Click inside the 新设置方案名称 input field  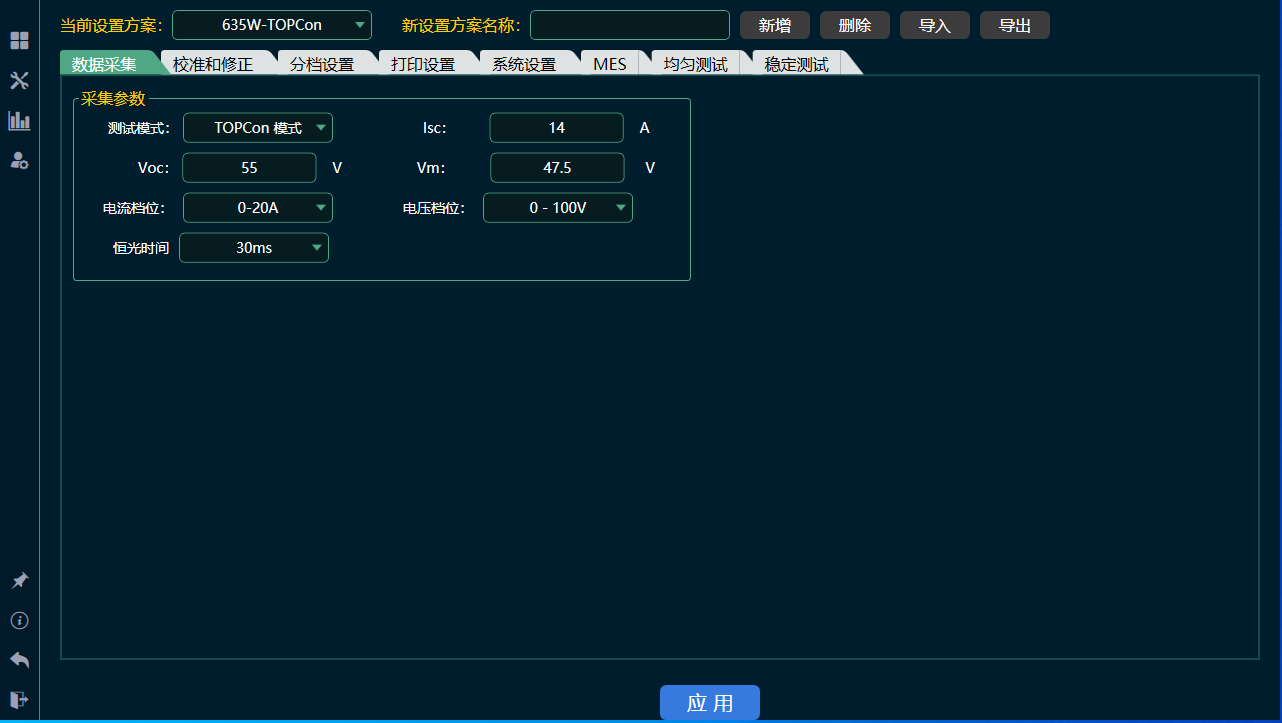pos(629,24)
